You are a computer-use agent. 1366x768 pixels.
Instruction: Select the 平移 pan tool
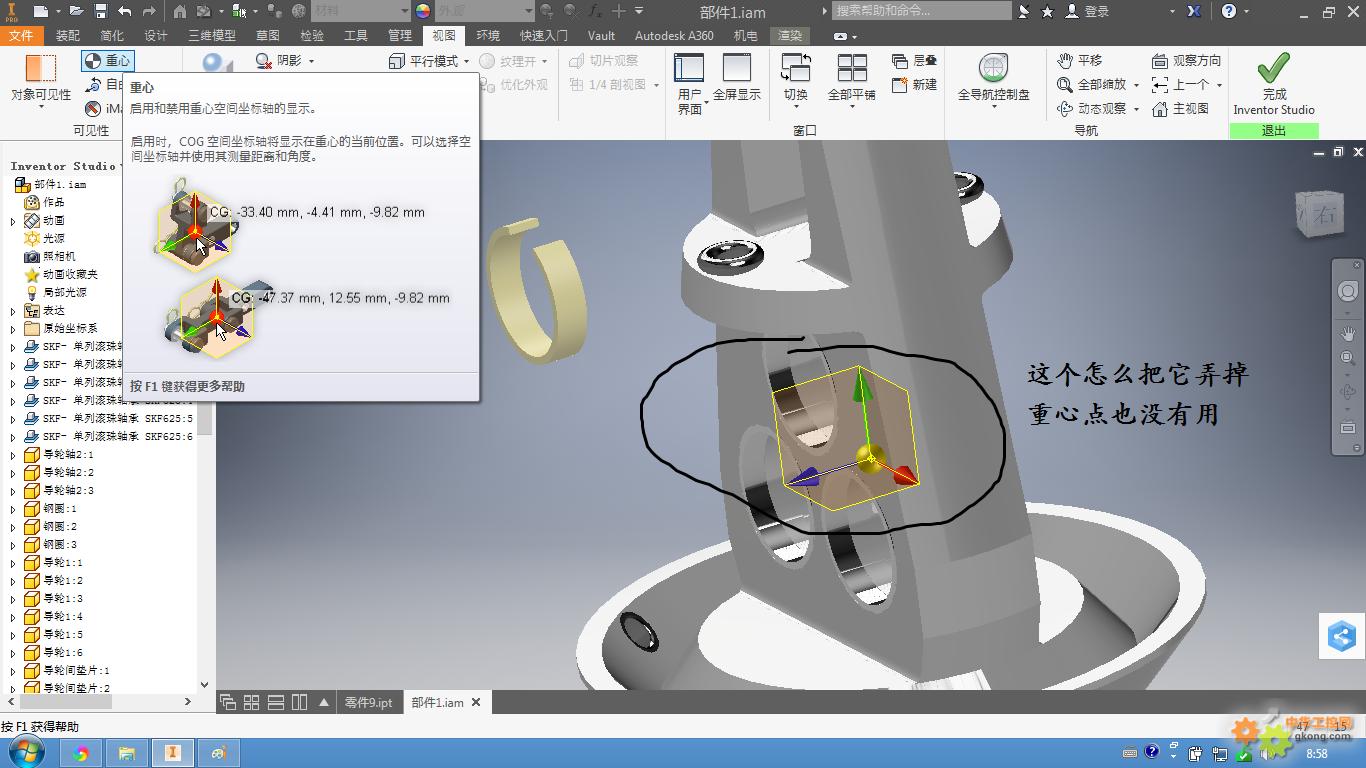pyautogui.click(x=1080, y=61)
